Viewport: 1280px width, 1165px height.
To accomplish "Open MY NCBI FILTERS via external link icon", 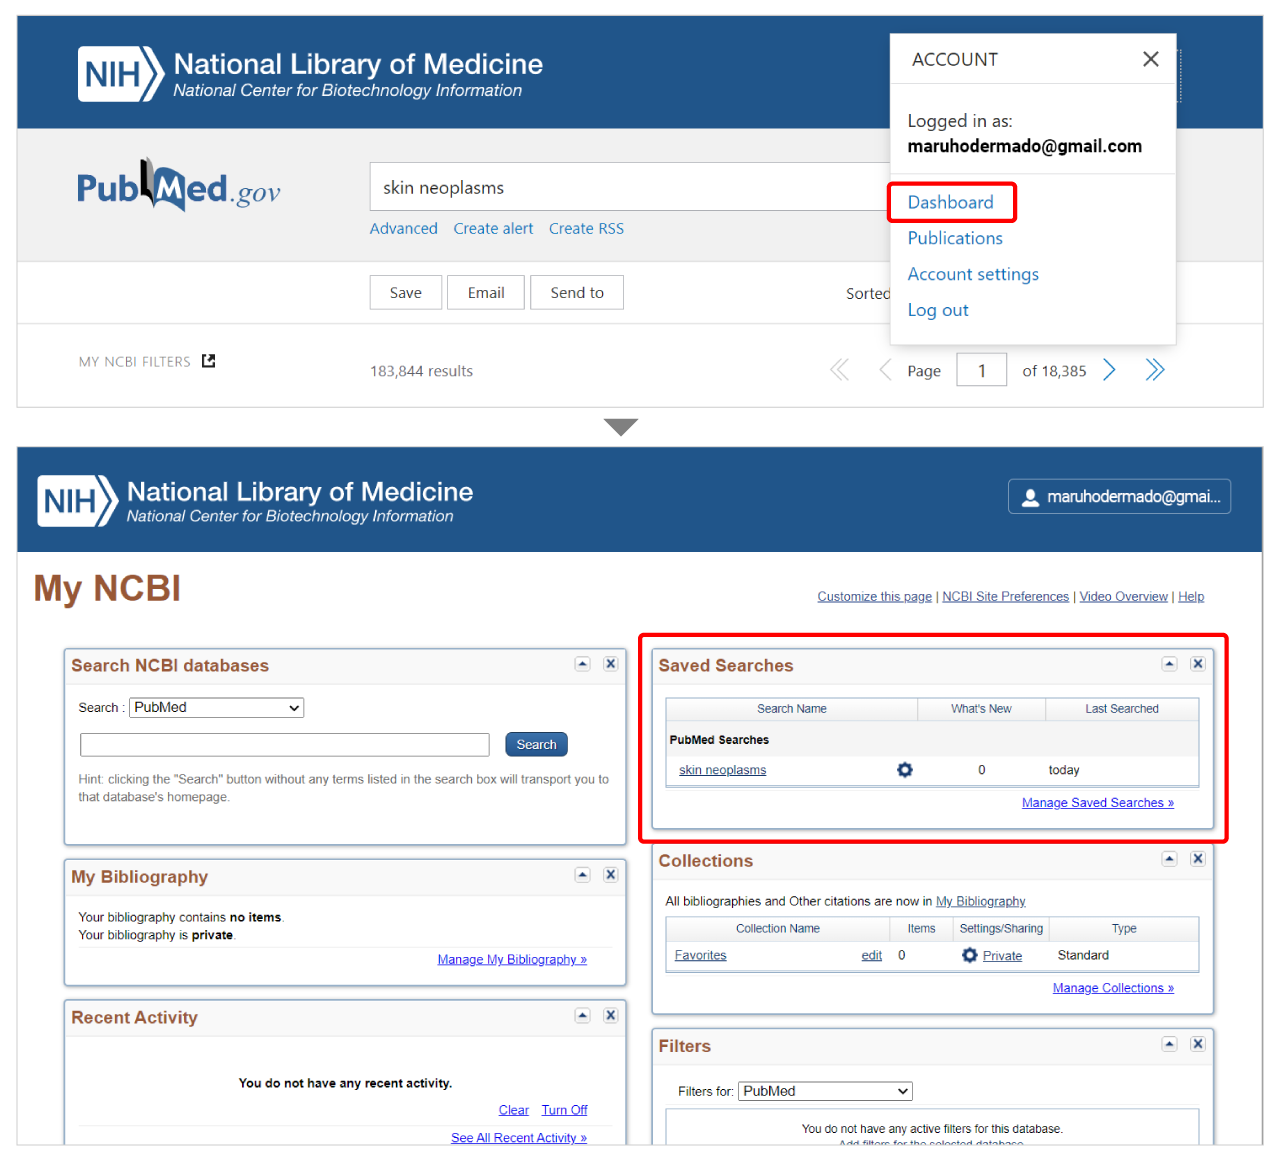I will point(208,360).
